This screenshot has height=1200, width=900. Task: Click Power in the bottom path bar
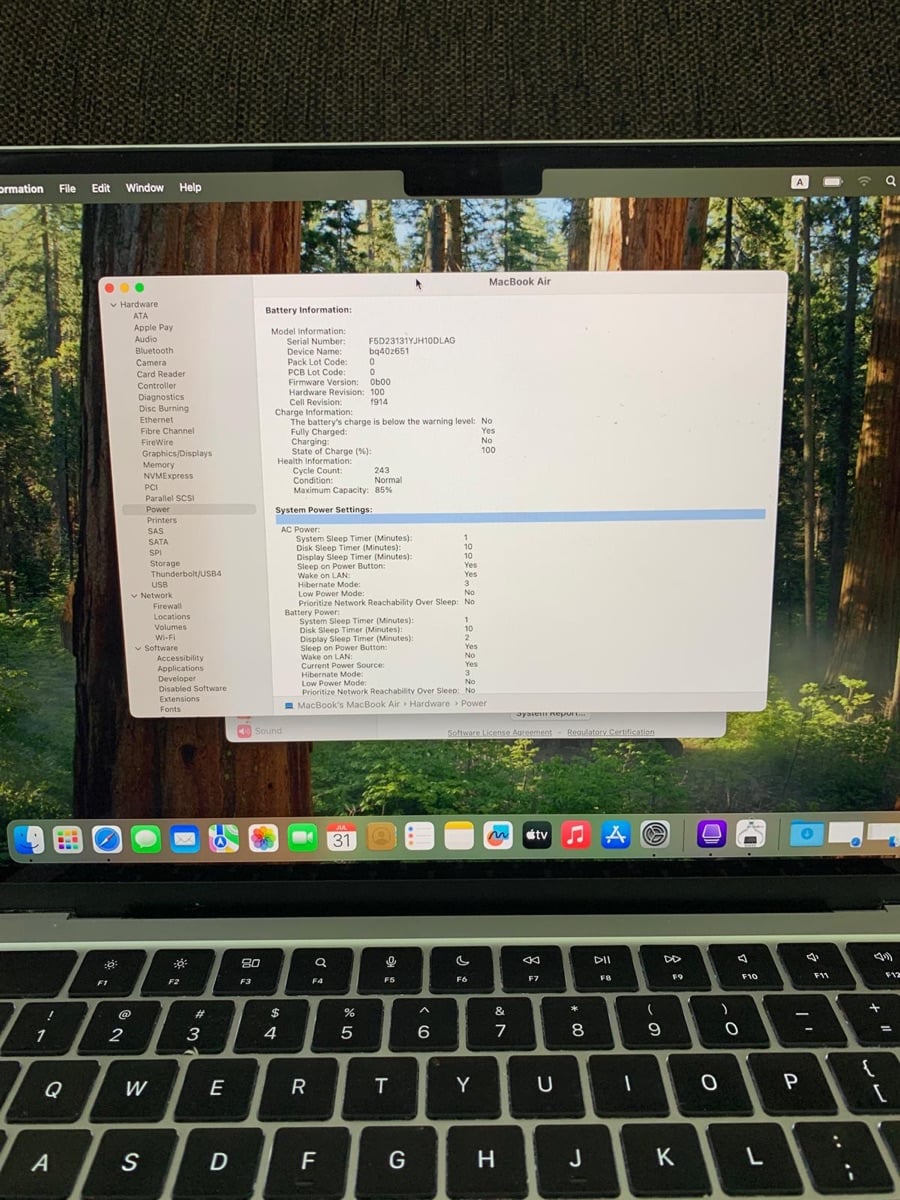point(474,703)
